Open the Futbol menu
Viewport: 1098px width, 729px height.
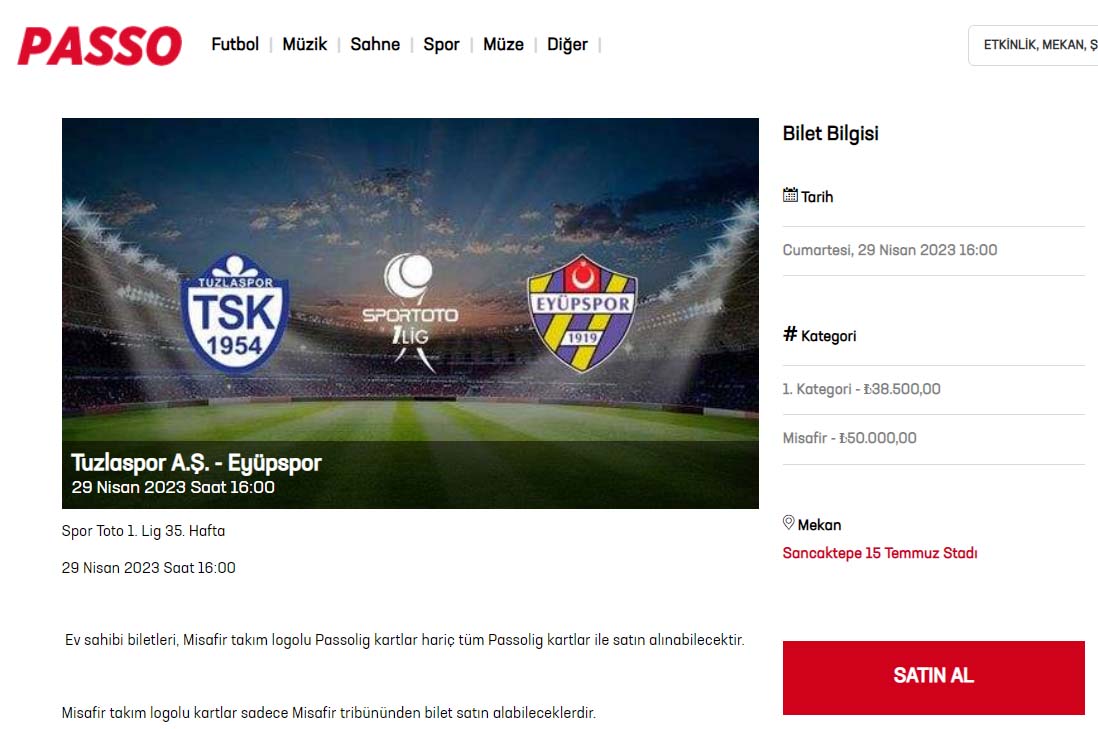[x=235, y=44]
